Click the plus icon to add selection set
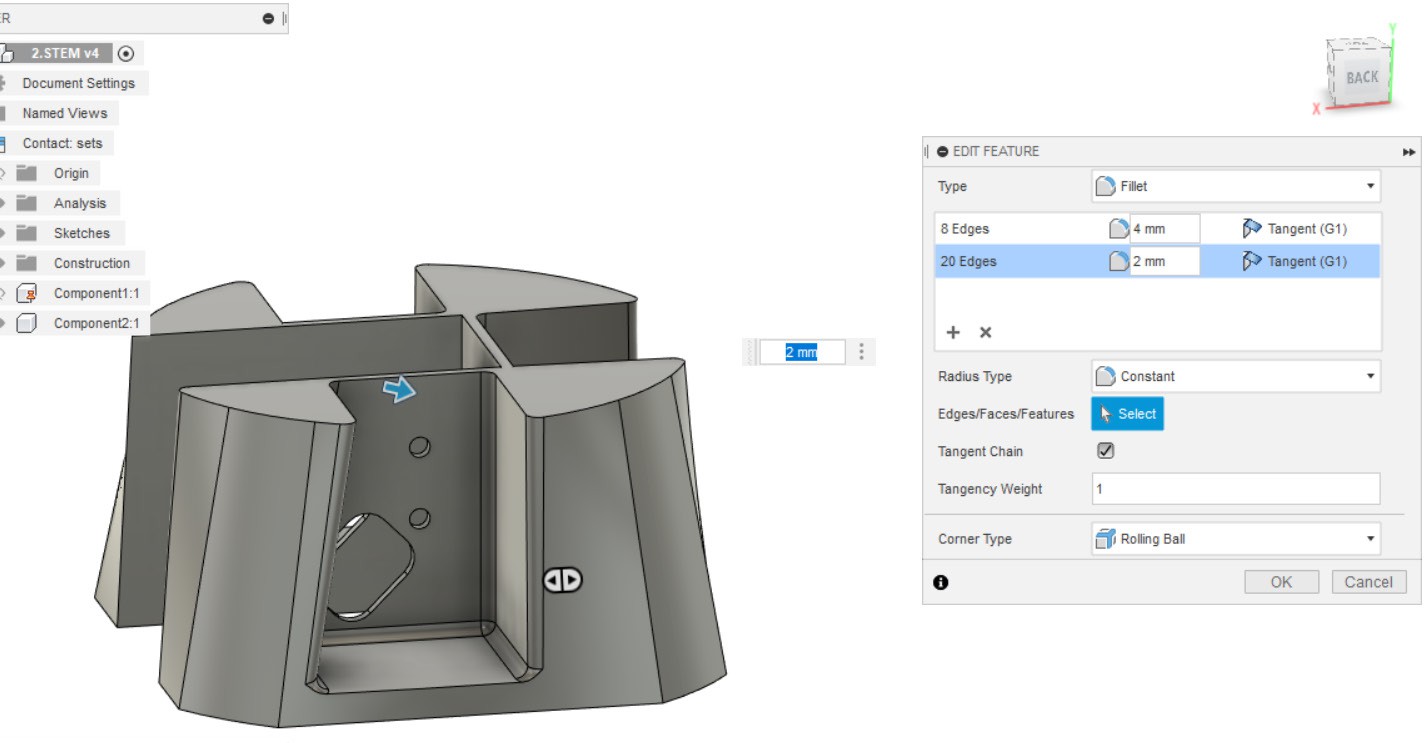Screen dimensions: 1424x743 point(953,332)
